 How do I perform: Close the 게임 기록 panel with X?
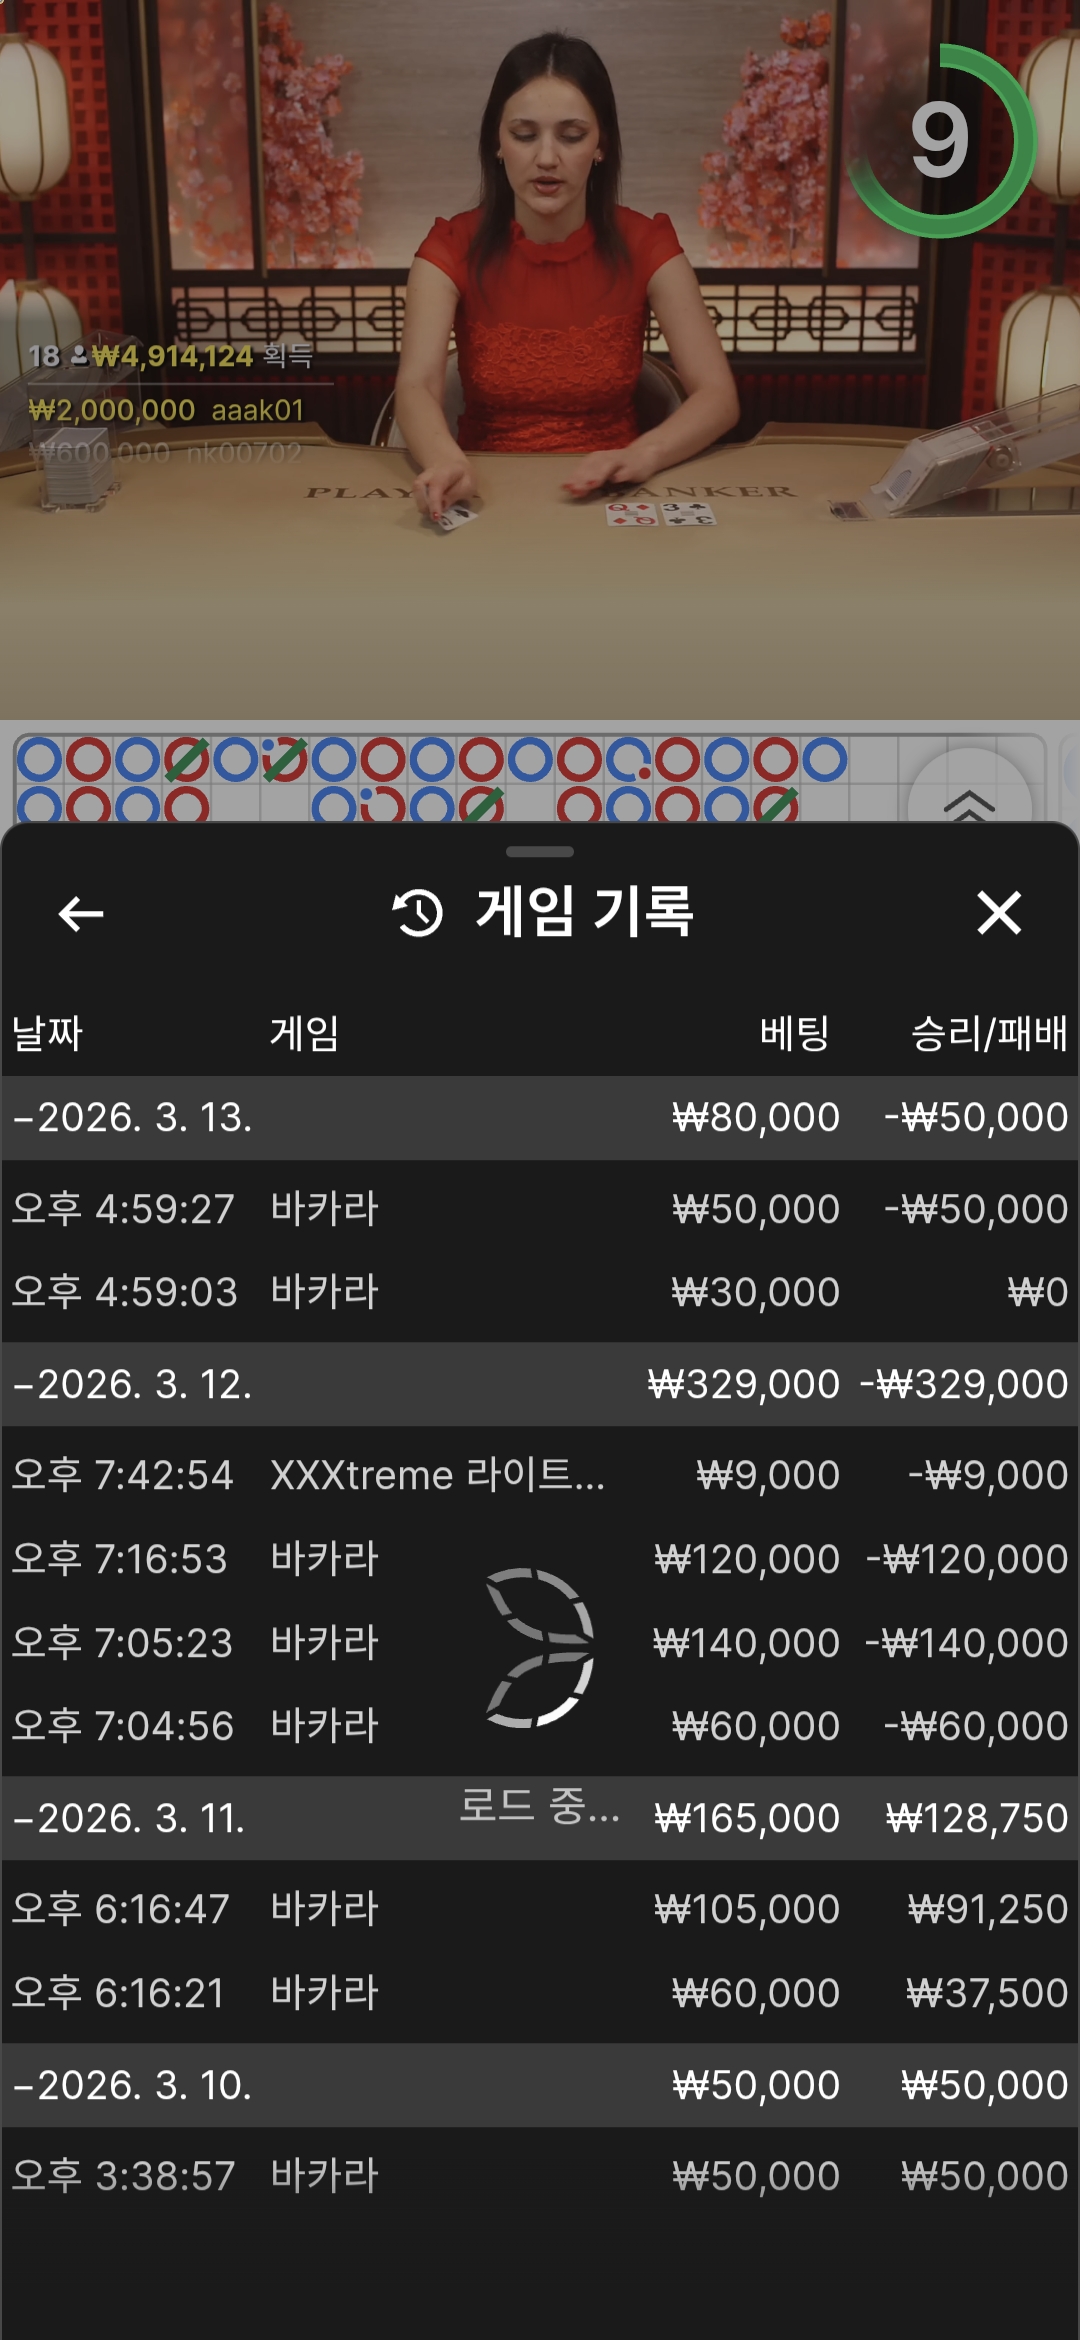998,913
